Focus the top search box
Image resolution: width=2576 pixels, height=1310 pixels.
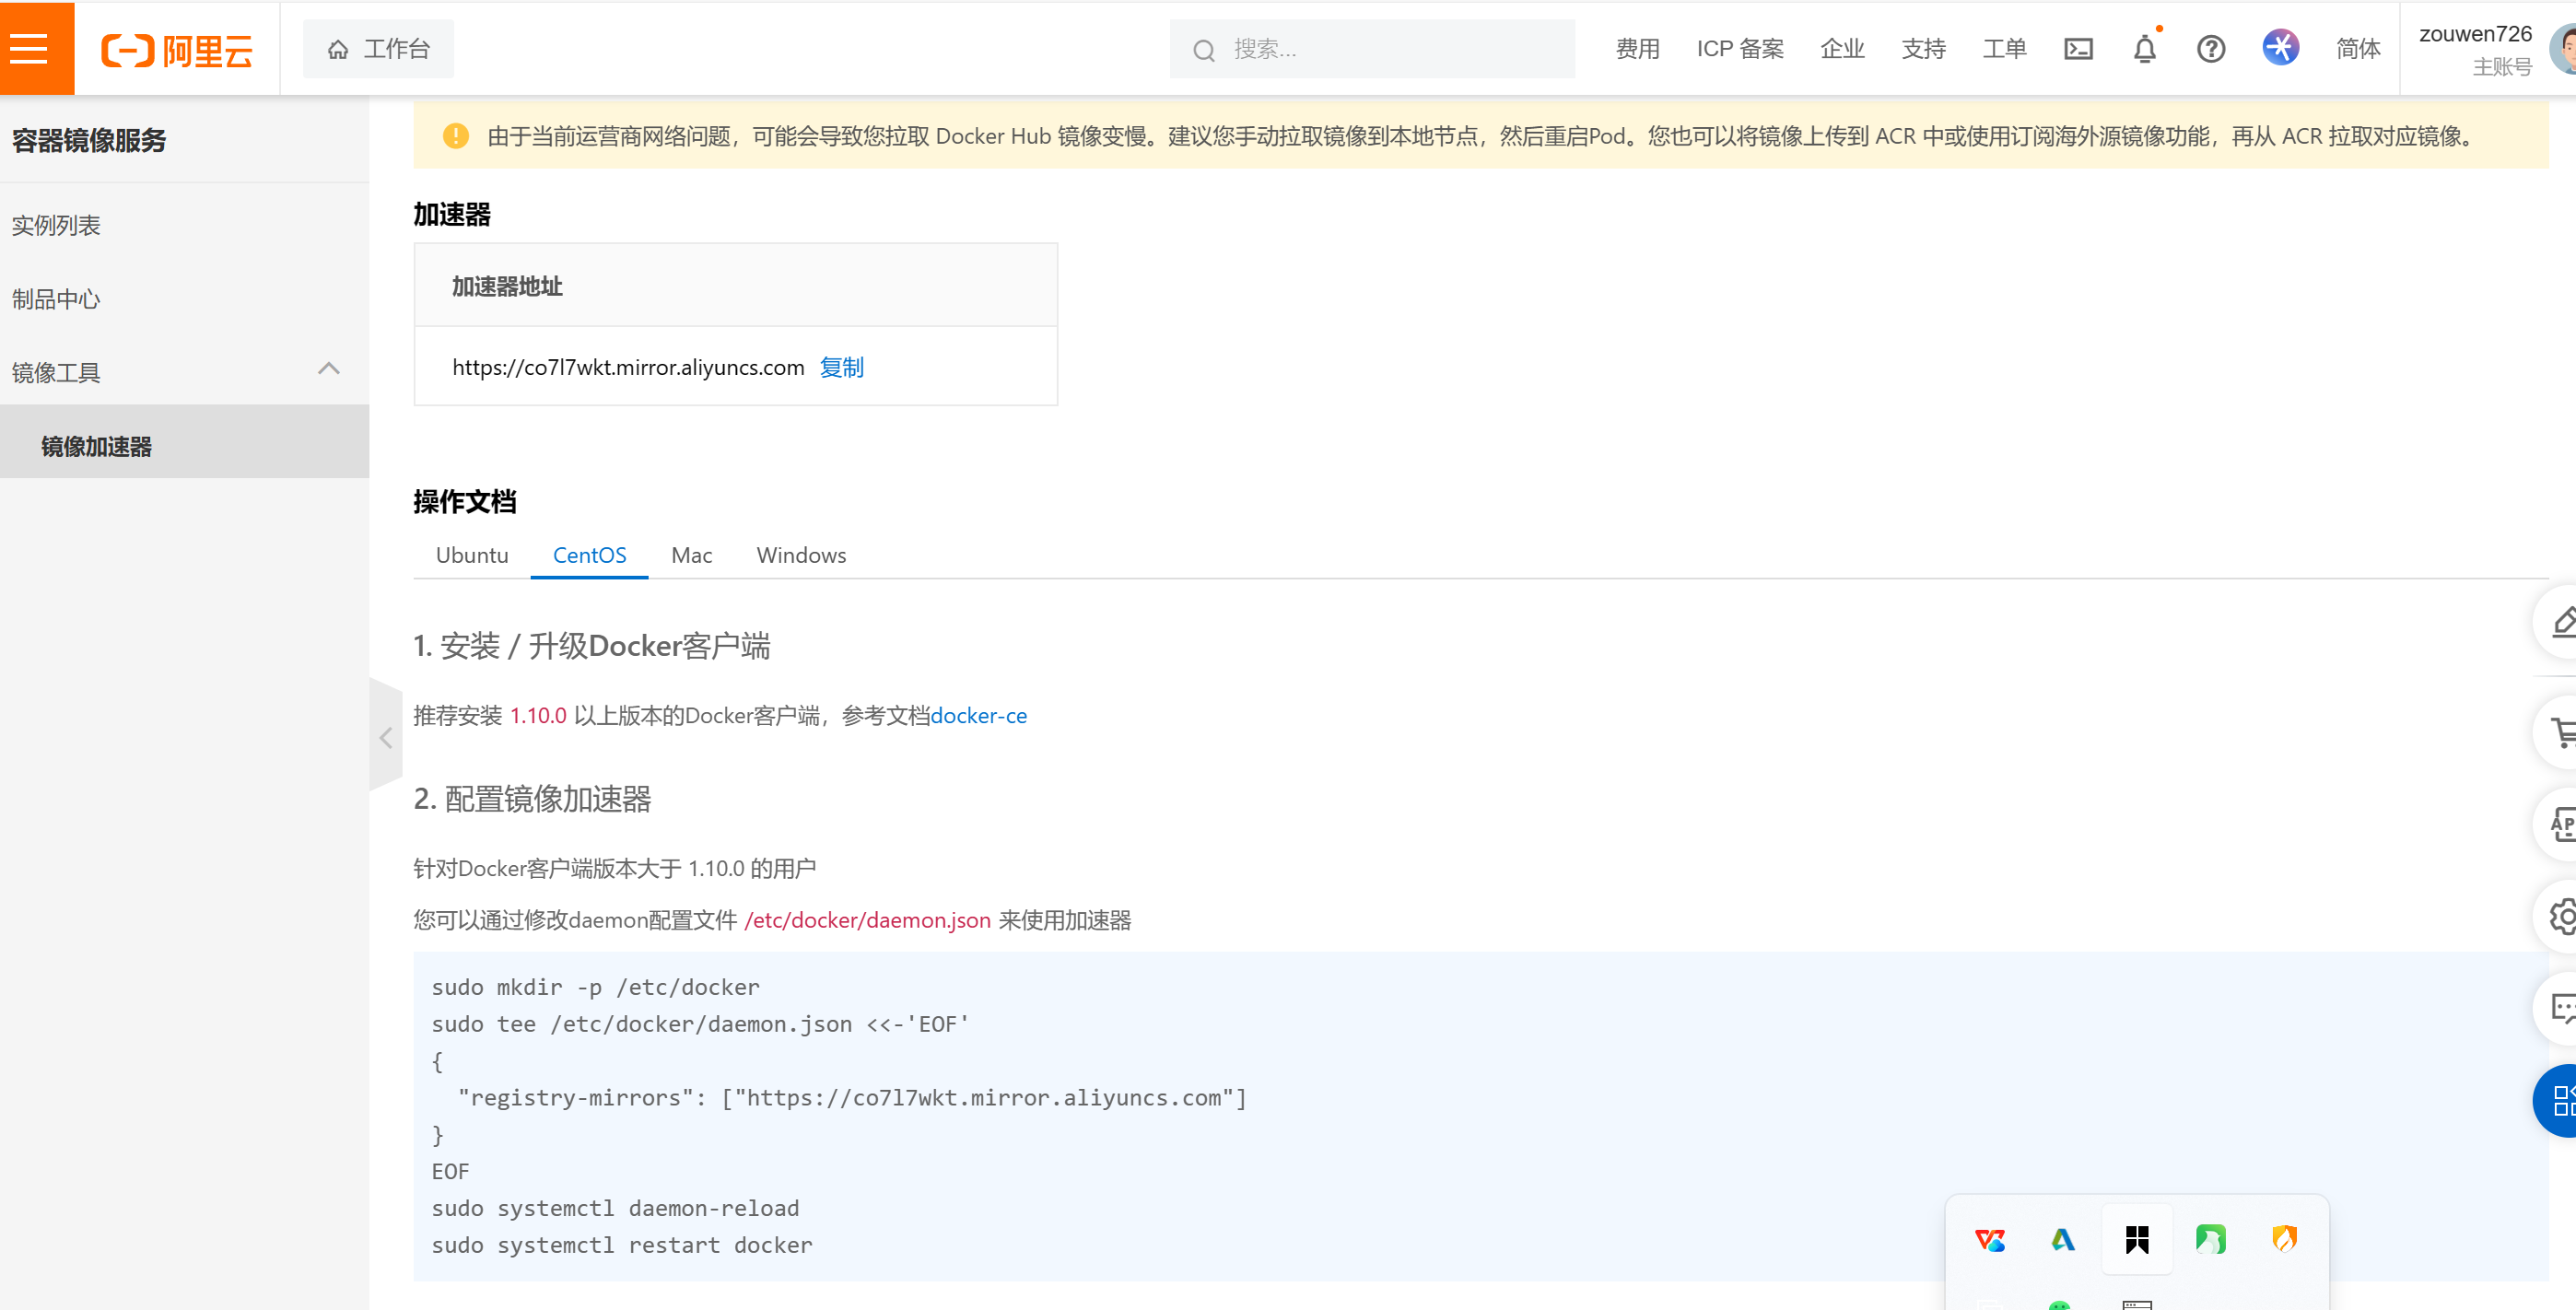[x=1372, y=49]
